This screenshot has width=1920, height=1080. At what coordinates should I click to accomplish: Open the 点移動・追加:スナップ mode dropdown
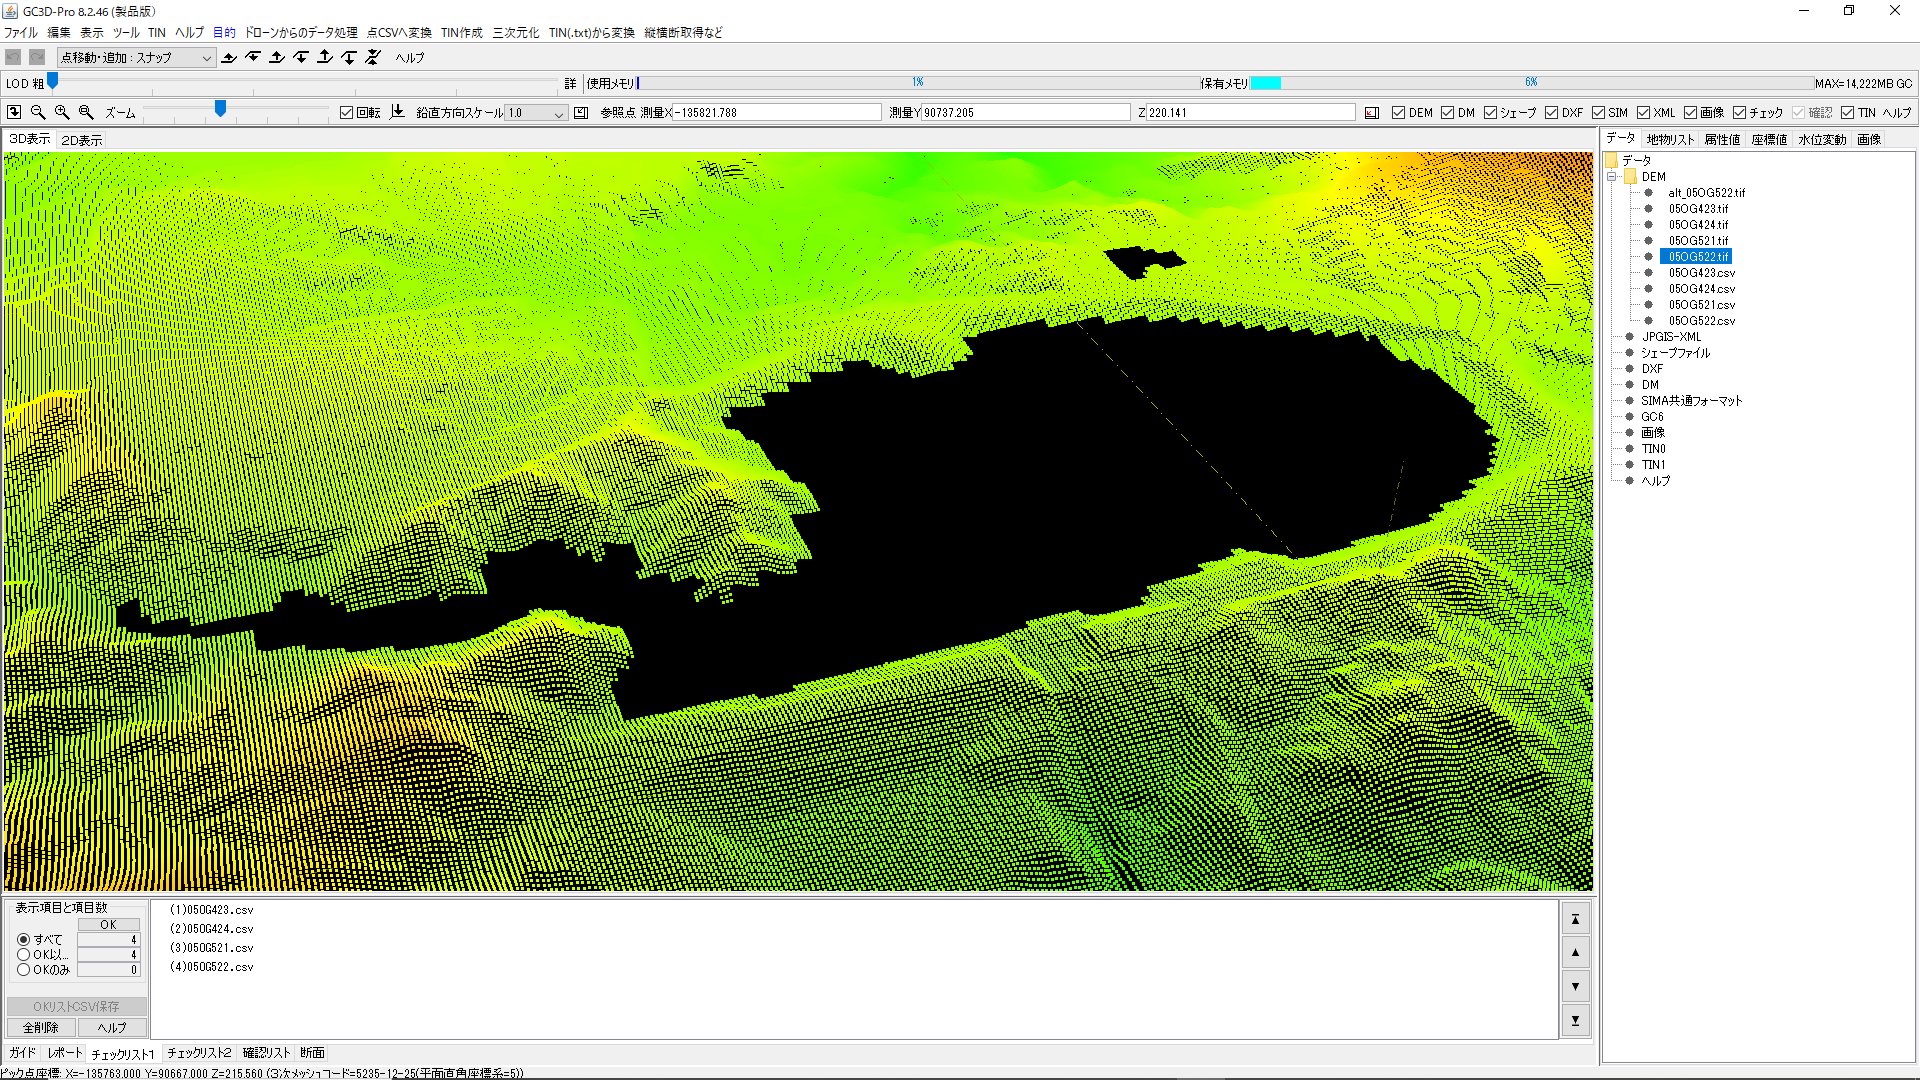pyautogui.click(x=136, y=58)
